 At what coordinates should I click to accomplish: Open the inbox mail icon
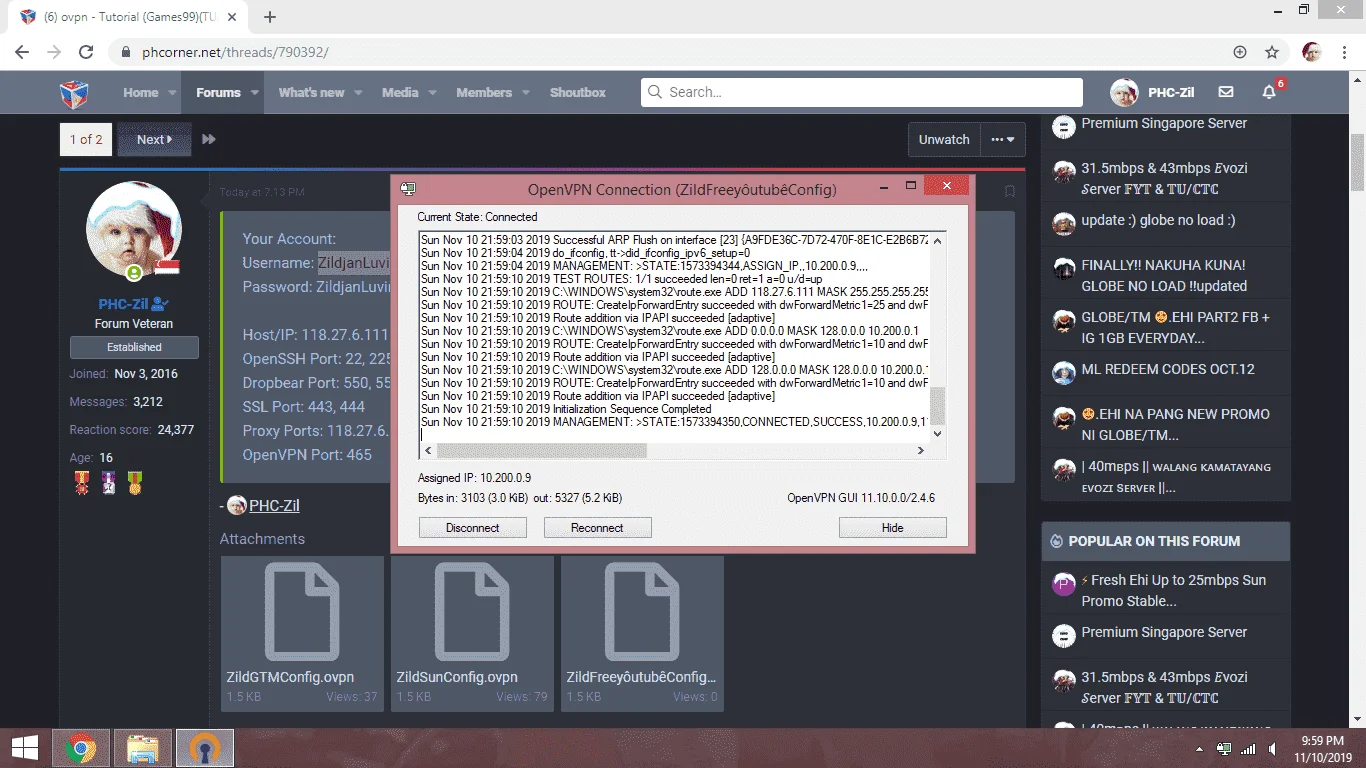click(1226, 92)
